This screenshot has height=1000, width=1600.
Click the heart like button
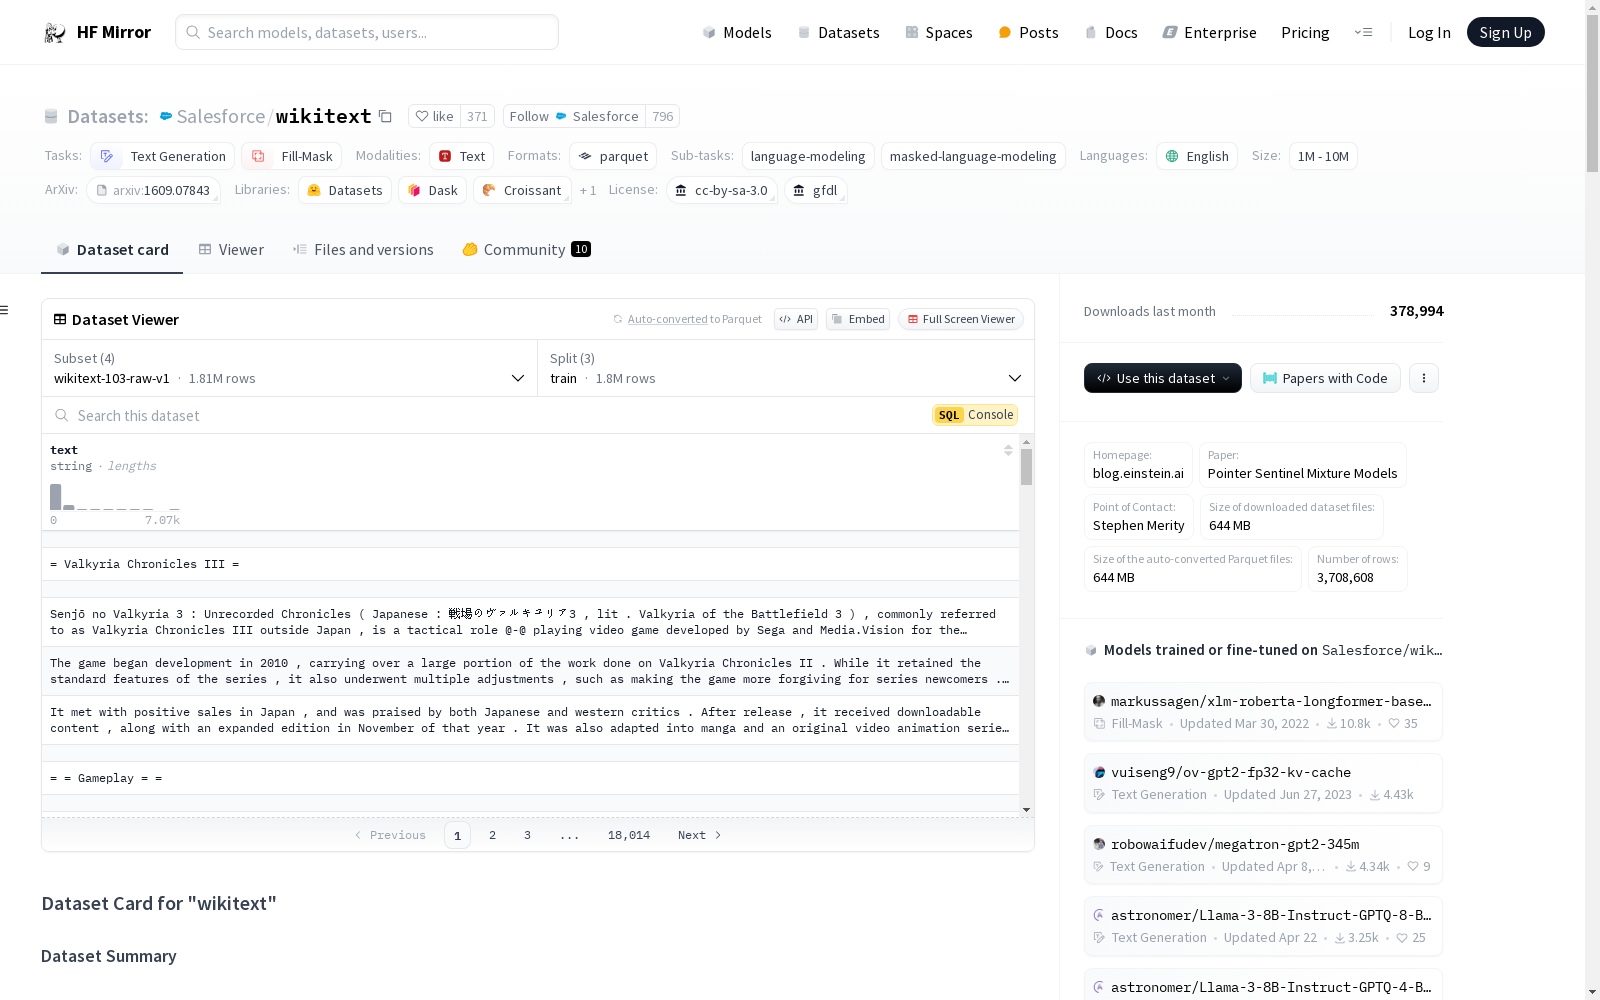coord(435,117)
